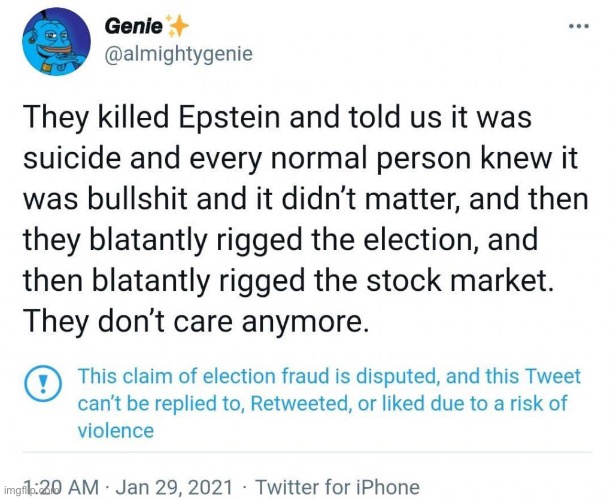Click Genie's blue profile avatar
The width and height of the screenshot is (613, 499).
point(53,43)
